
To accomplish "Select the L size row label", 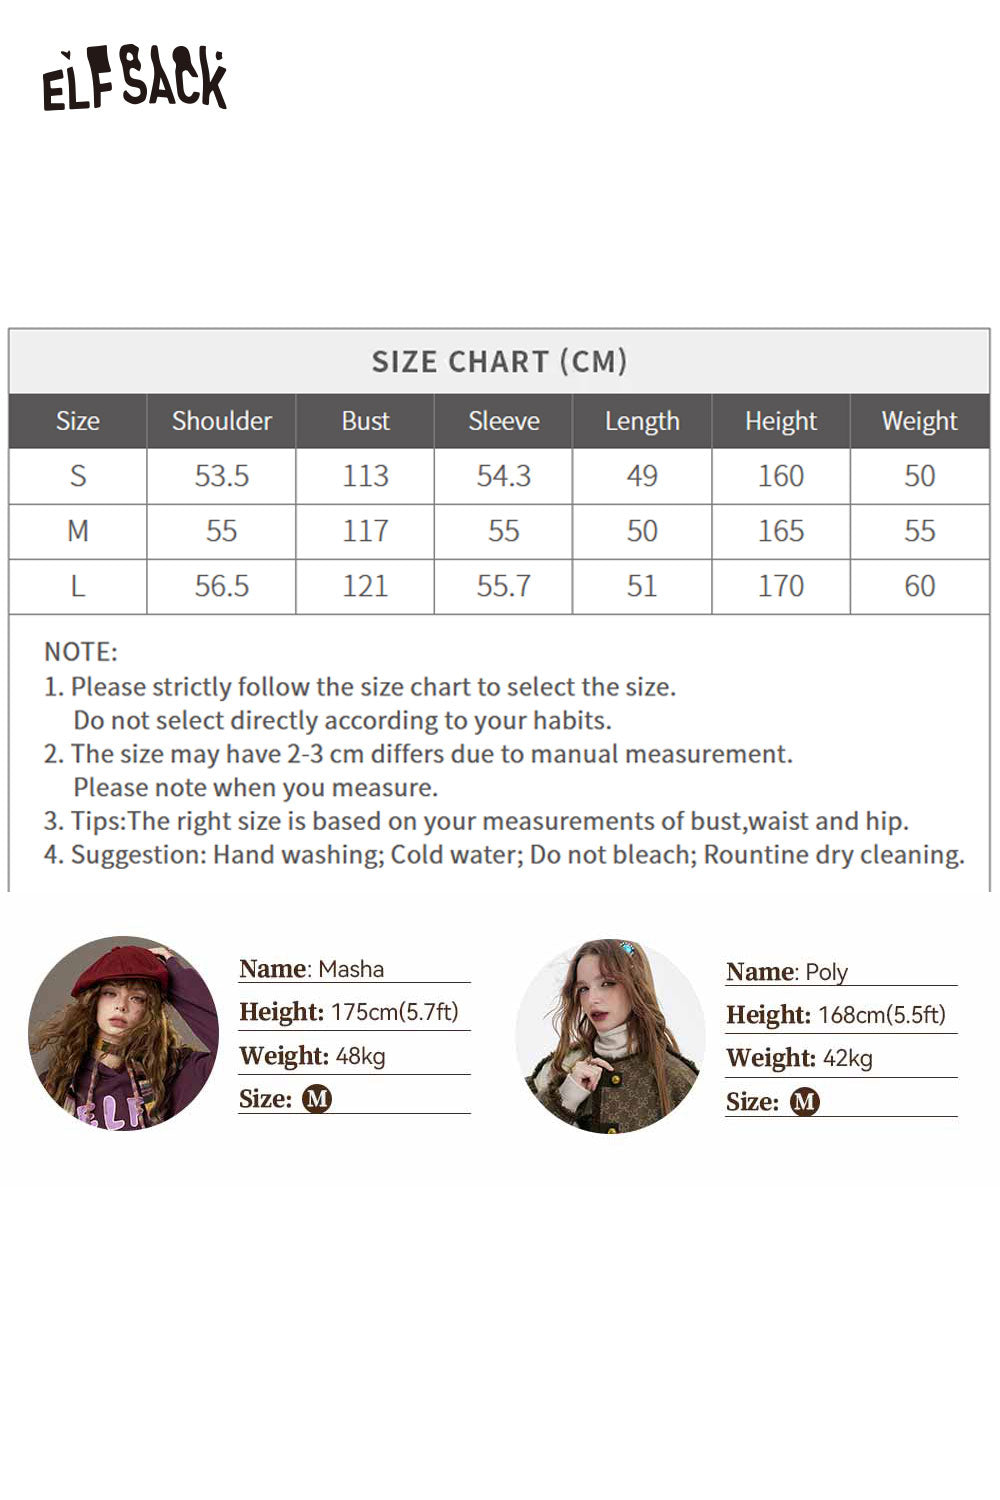I will [78, 586].
